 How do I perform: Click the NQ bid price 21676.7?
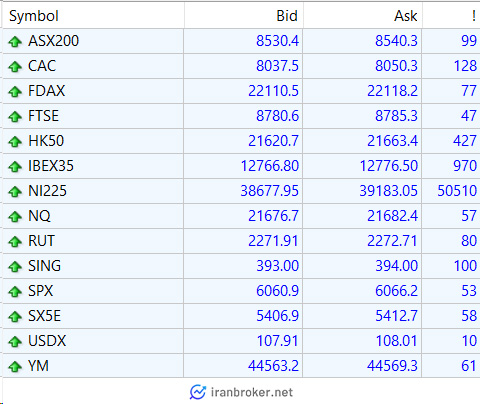(x=273, y=216)
